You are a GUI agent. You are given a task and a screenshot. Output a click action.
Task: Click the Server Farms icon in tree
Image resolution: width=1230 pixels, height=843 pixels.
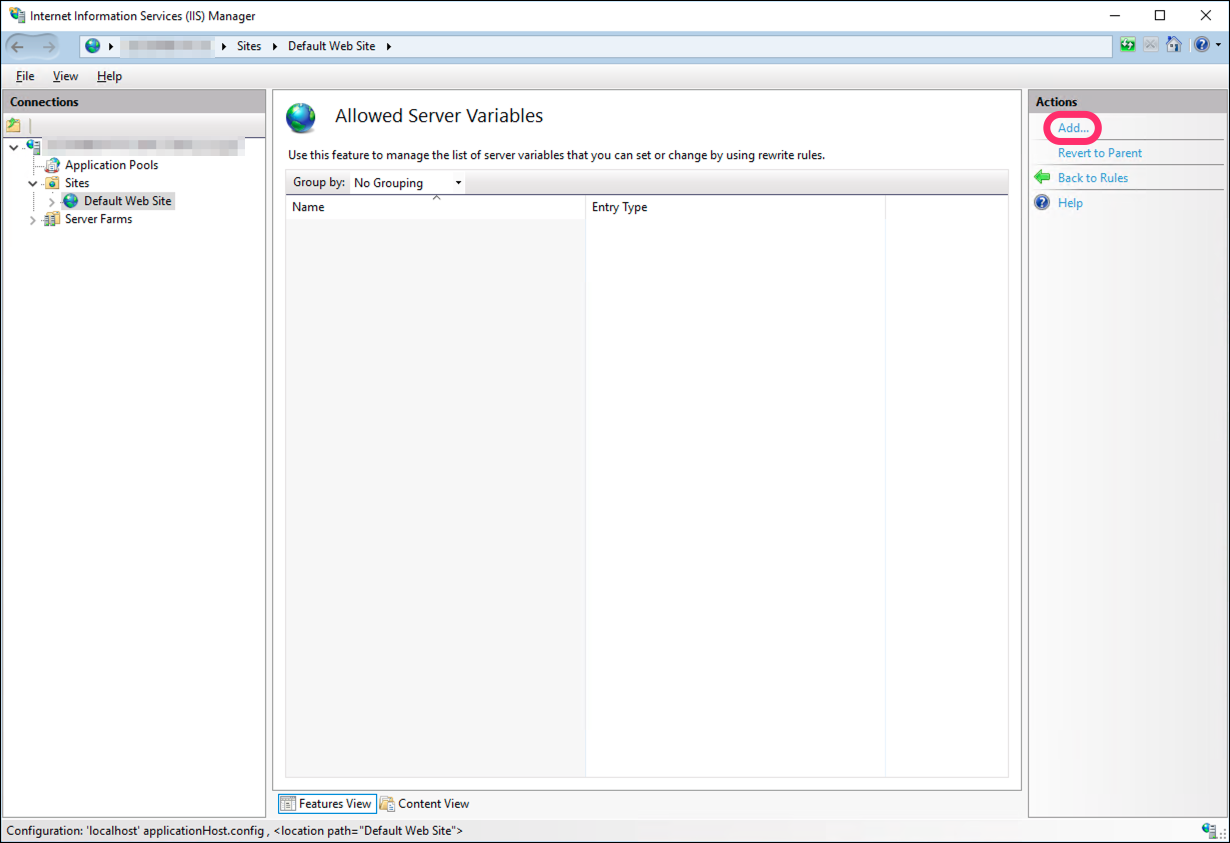(52, 219)
